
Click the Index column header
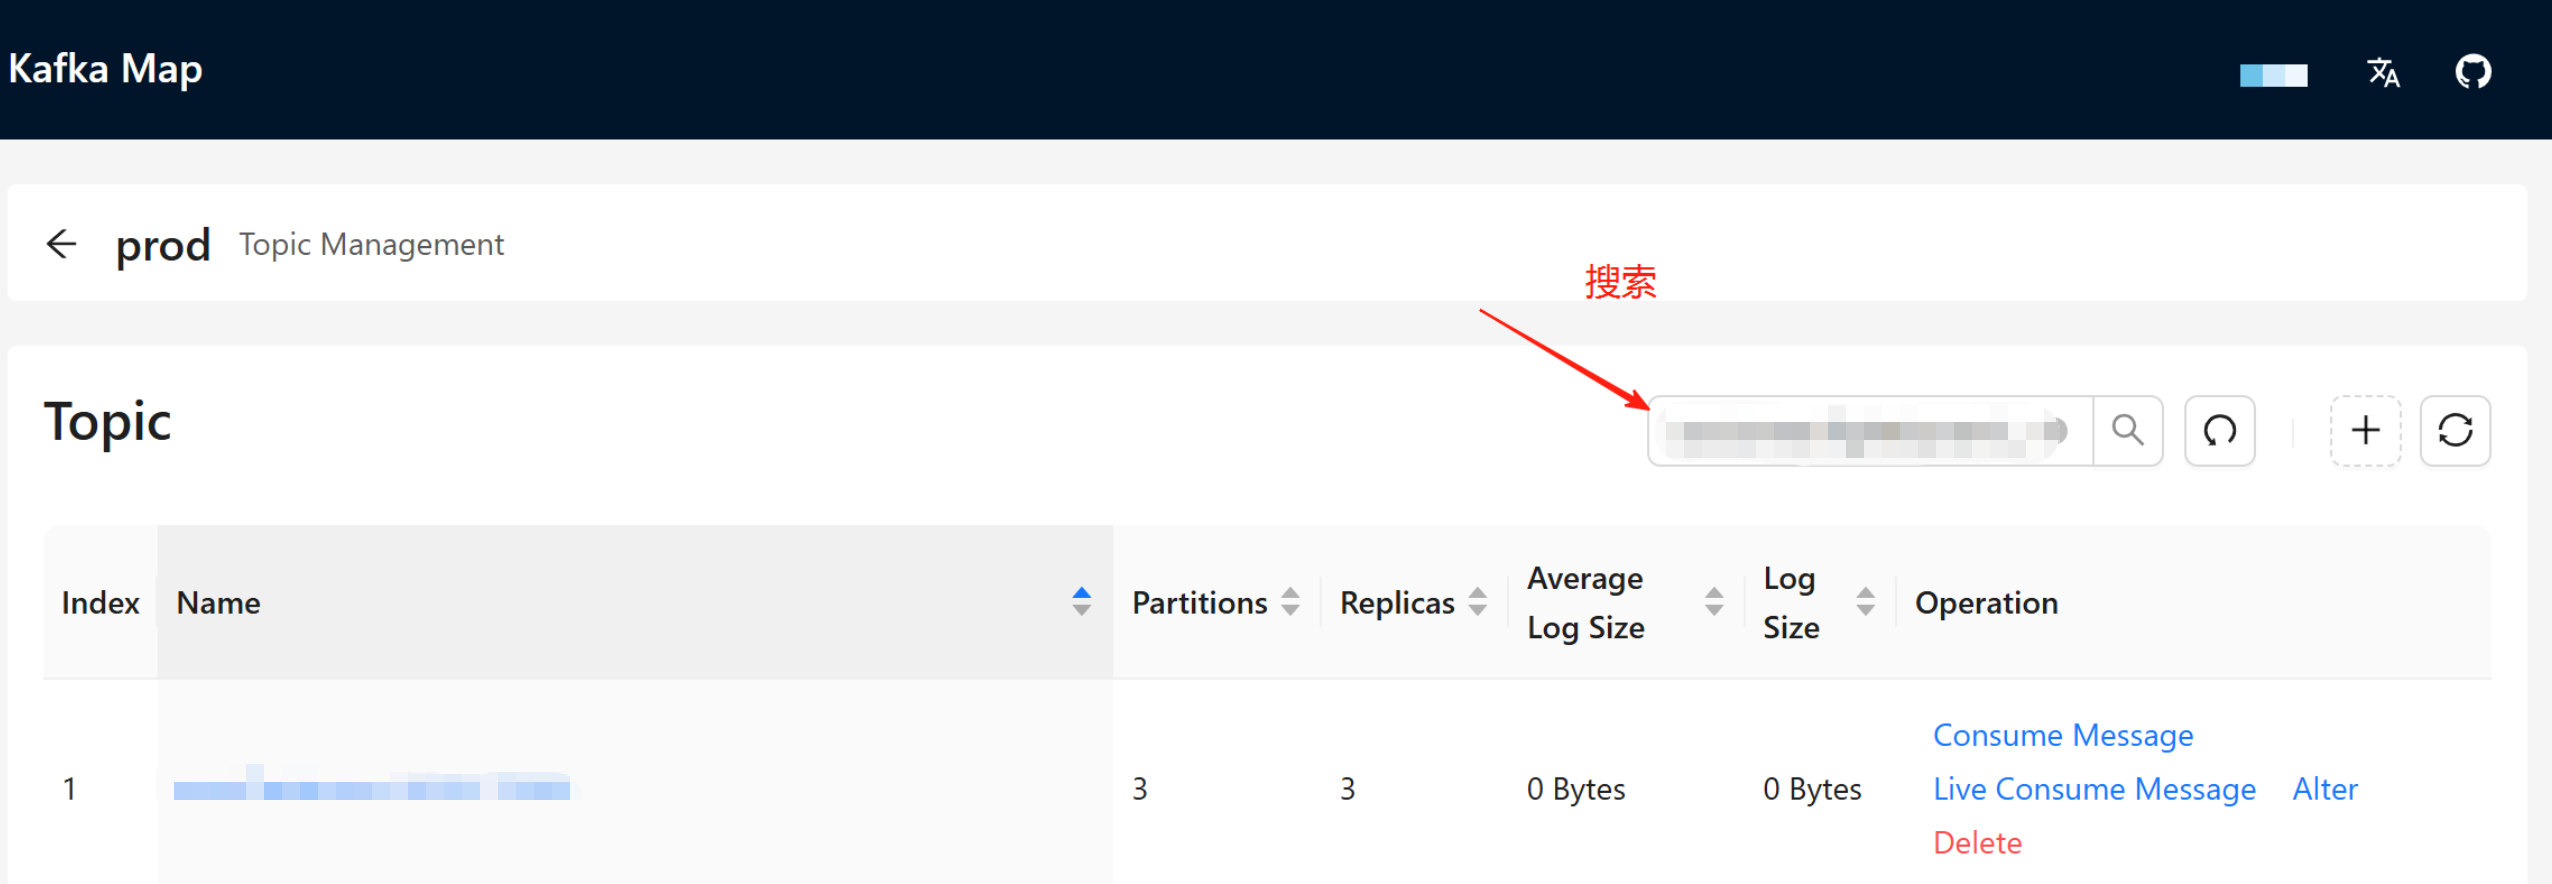click(x=100, y=603)
